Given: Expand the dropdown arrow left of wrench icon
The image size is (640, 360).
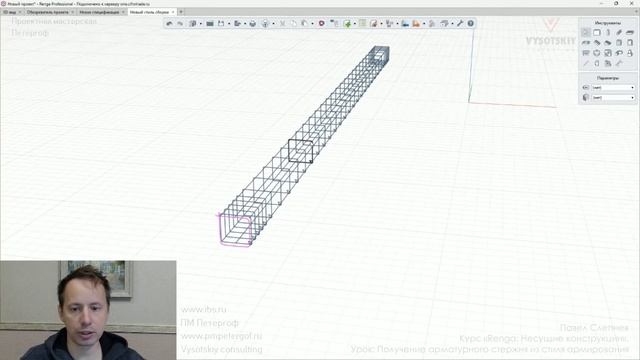Looking at the screenshot, I should [x=452, y=24].
